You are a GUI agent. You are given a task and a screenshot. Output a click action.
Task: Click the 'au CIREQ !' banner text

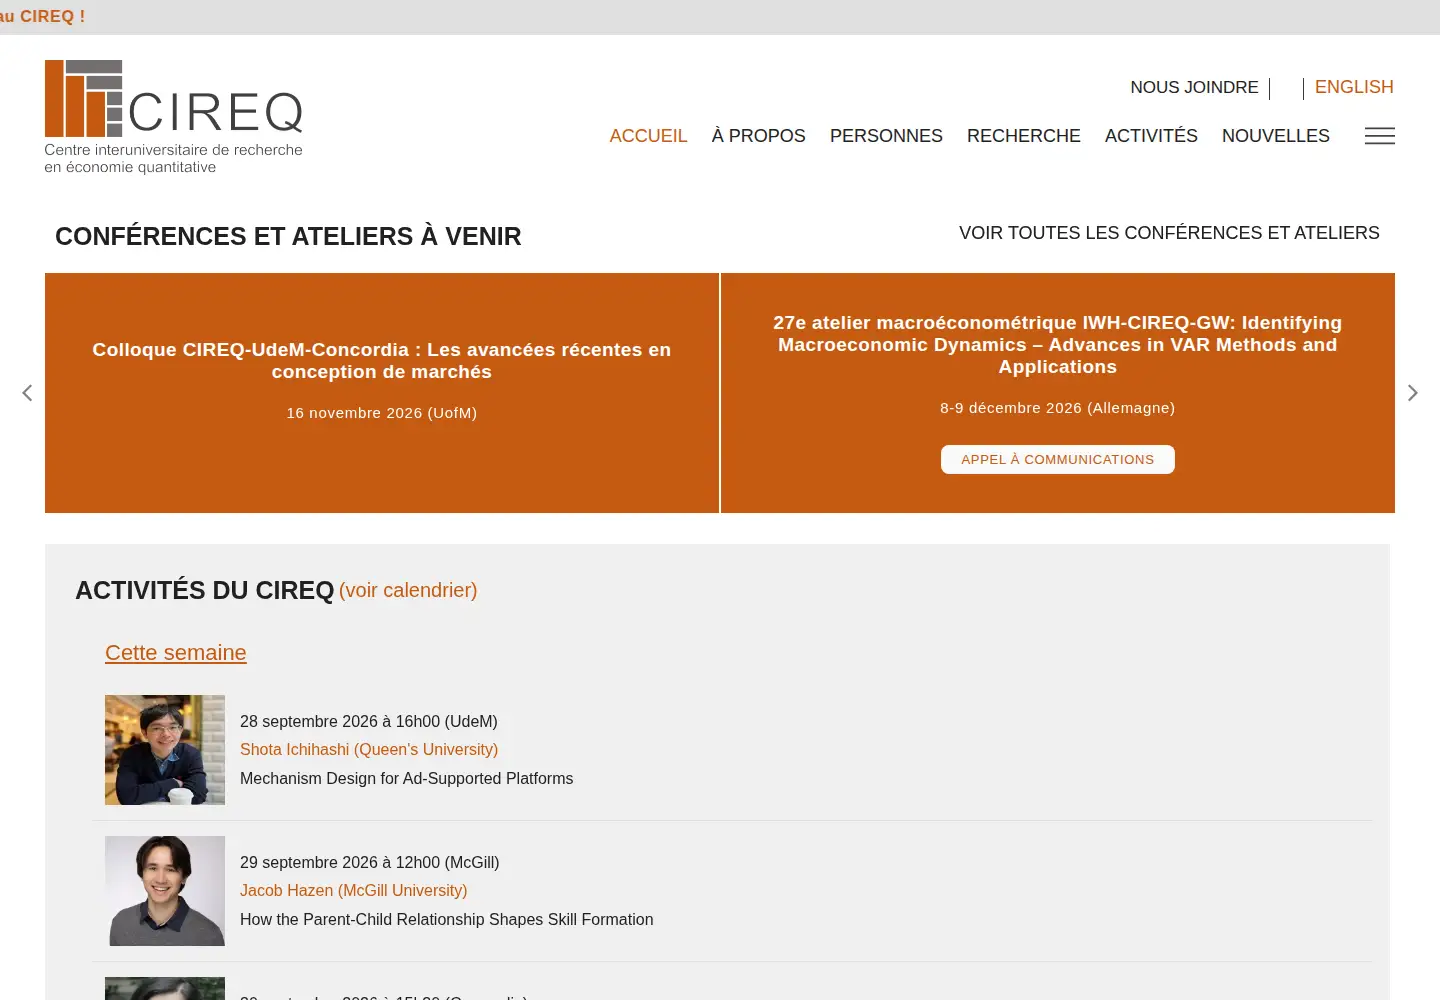42,16
